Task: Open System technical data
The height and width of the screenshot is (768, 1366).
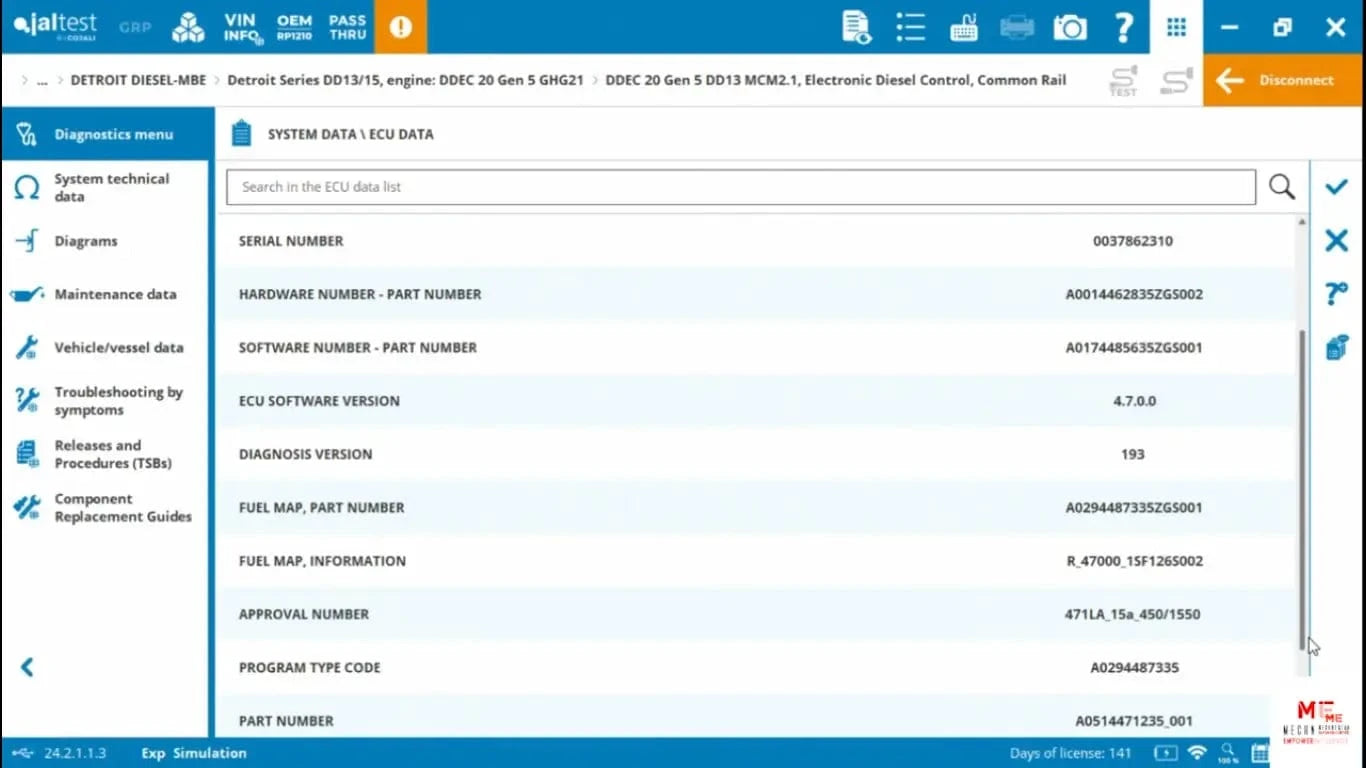Action: [x=107, y=187]
